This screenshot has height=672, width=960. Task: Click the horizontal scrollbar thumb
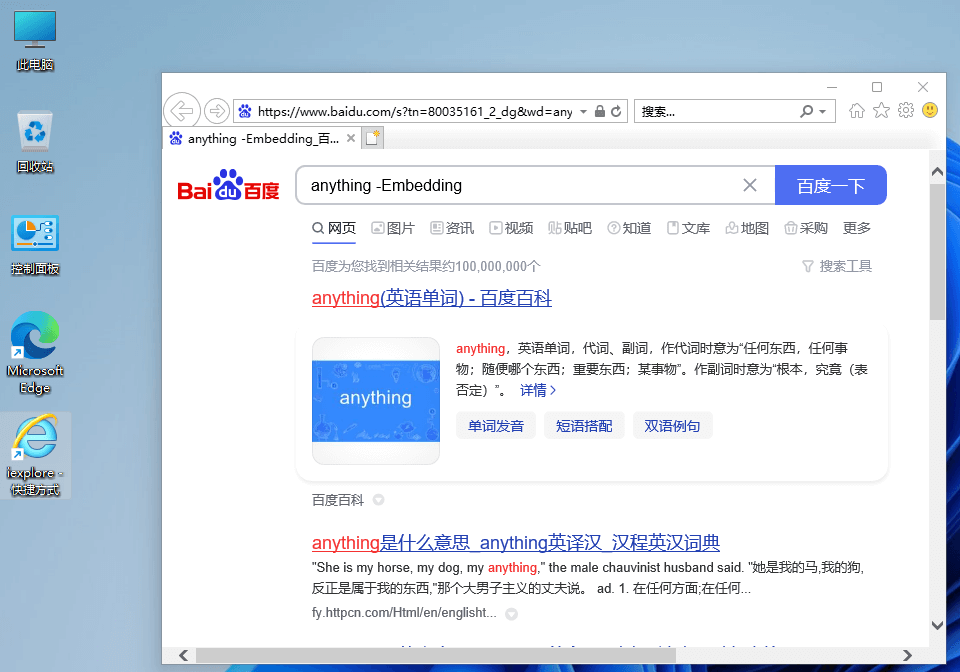[x=436, y=655]
